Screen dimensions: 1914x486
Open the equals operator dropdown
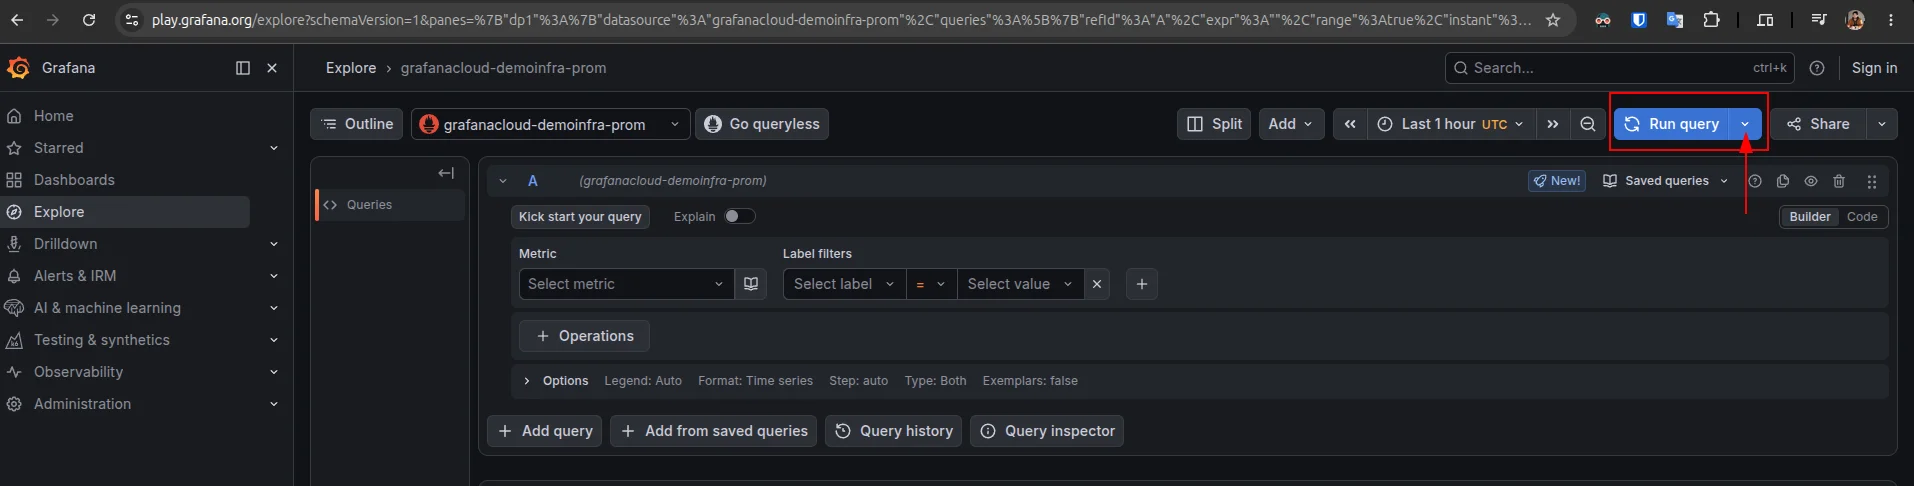click(931, 284)
